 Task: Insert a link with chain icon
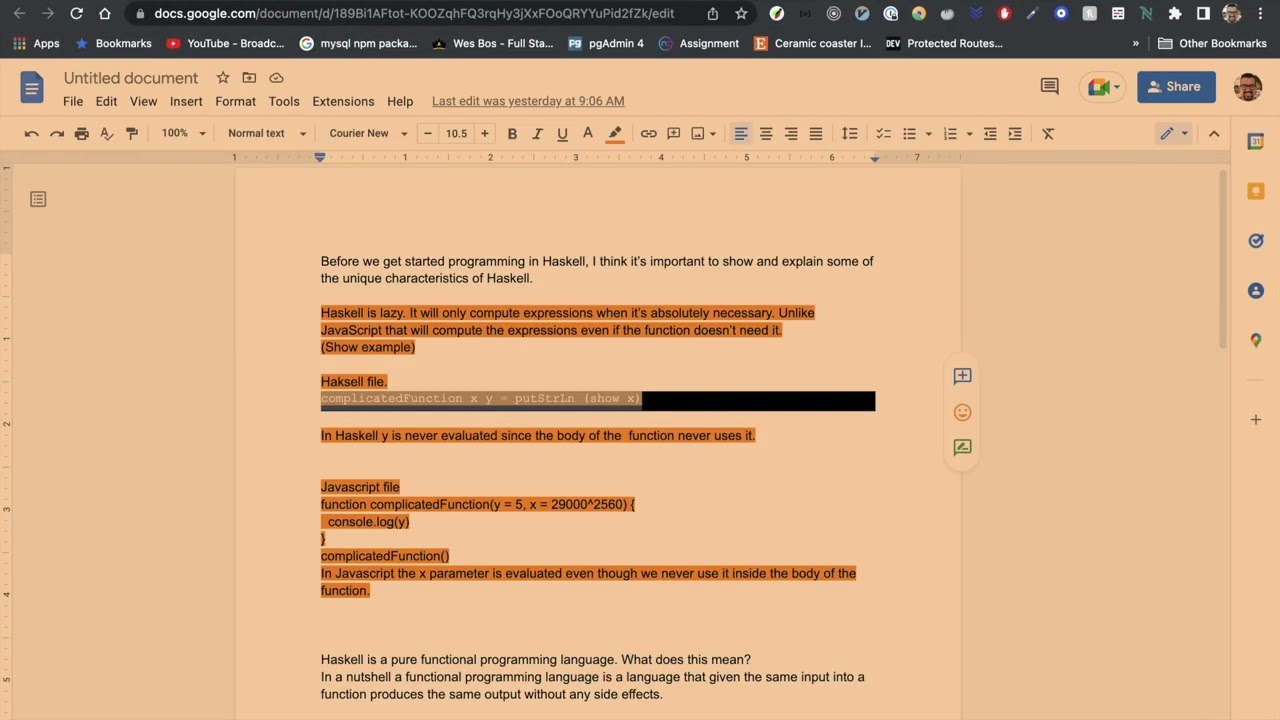point(648,133)
